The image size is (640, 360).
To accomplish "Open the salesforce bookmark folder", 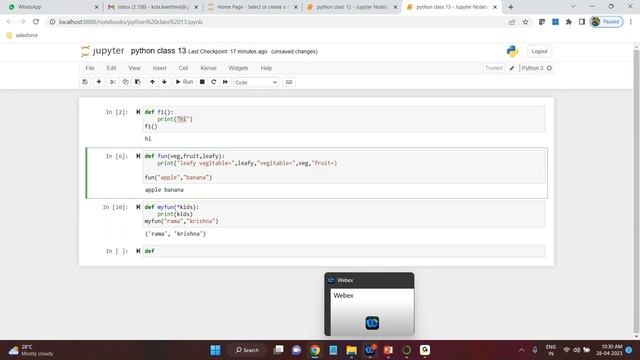I will coord(22,36).
